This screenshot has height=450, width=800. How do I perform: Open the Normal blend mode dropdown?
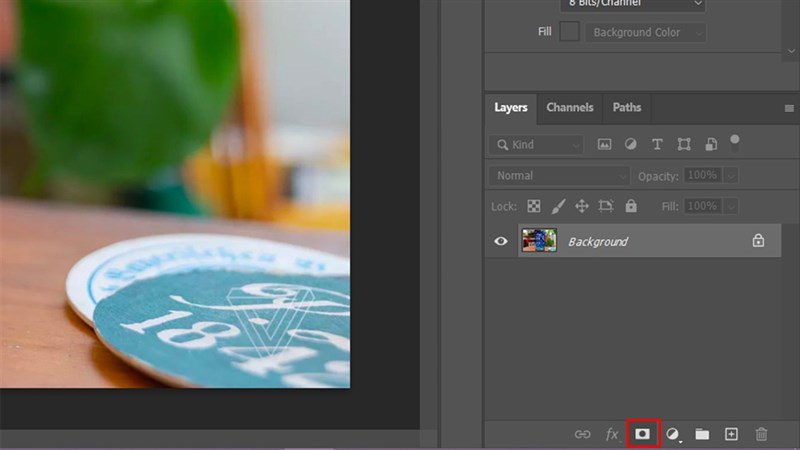(x=559, y=176)
